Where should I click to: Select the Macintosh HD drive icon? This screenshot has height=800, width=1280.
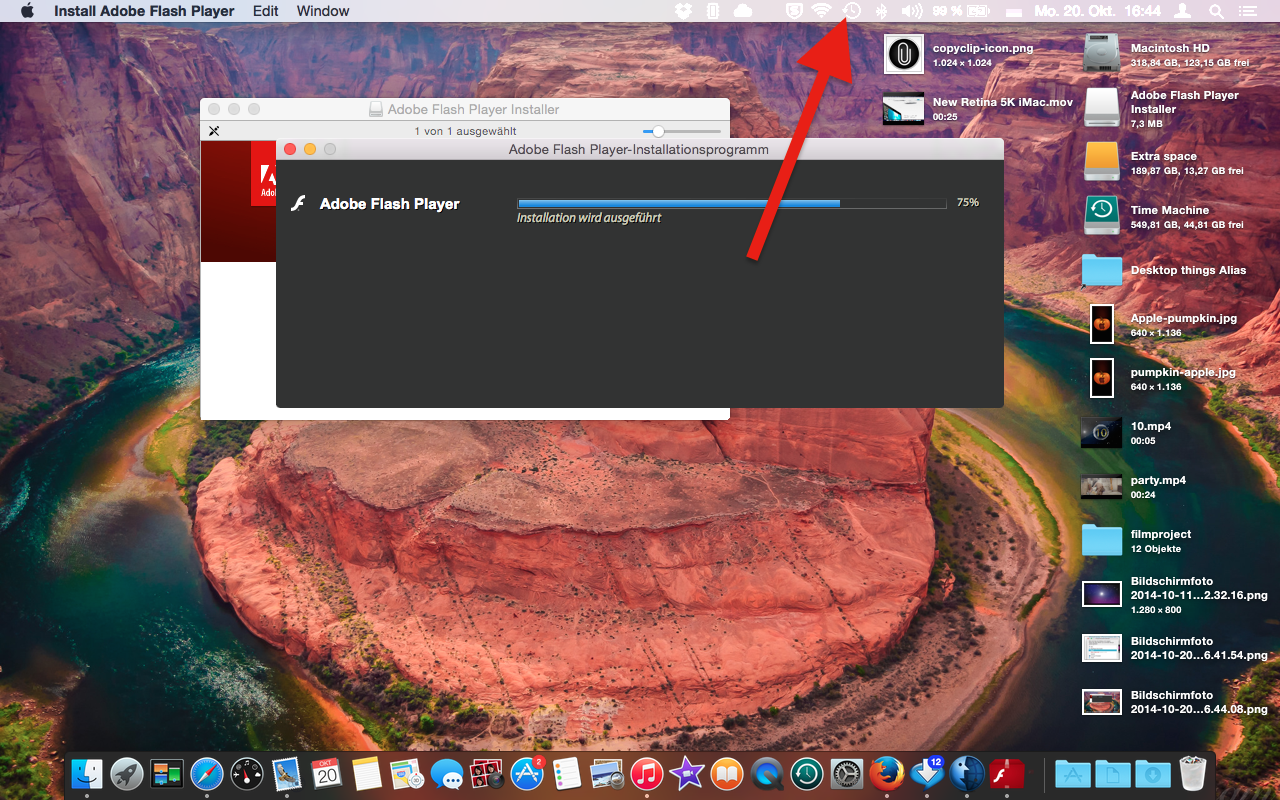tap(1102, 54)
